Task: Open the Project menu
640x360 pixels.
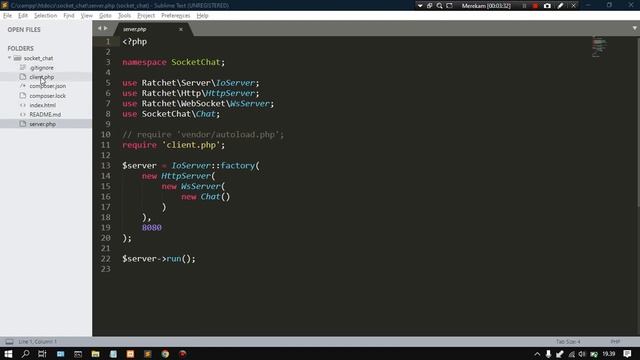Action: [x=146, y=16]
